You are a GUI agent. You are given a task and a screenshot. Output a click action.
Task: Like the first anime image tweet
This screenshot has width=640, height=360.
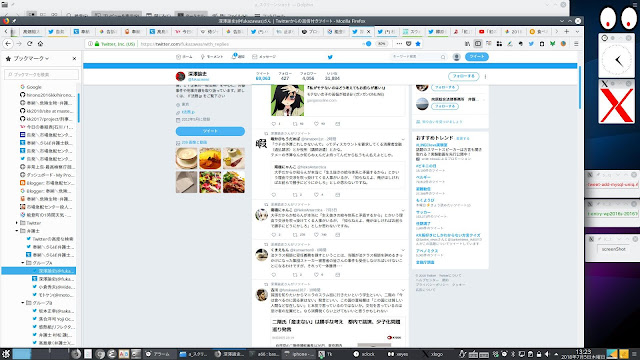coord(316,124)
